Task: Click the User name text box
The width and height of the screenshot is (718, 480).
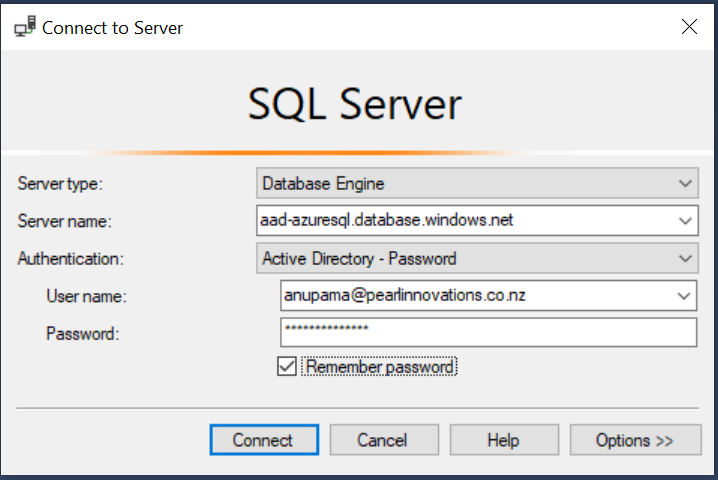Action: pos(477,295)
